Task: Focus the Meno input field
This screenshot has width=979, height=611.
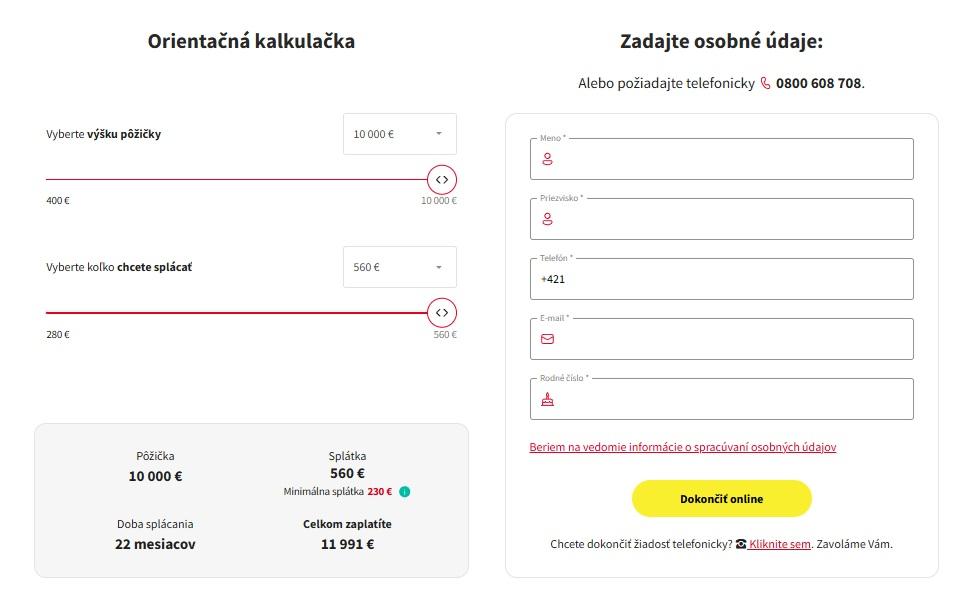Action: click(730, 160)
